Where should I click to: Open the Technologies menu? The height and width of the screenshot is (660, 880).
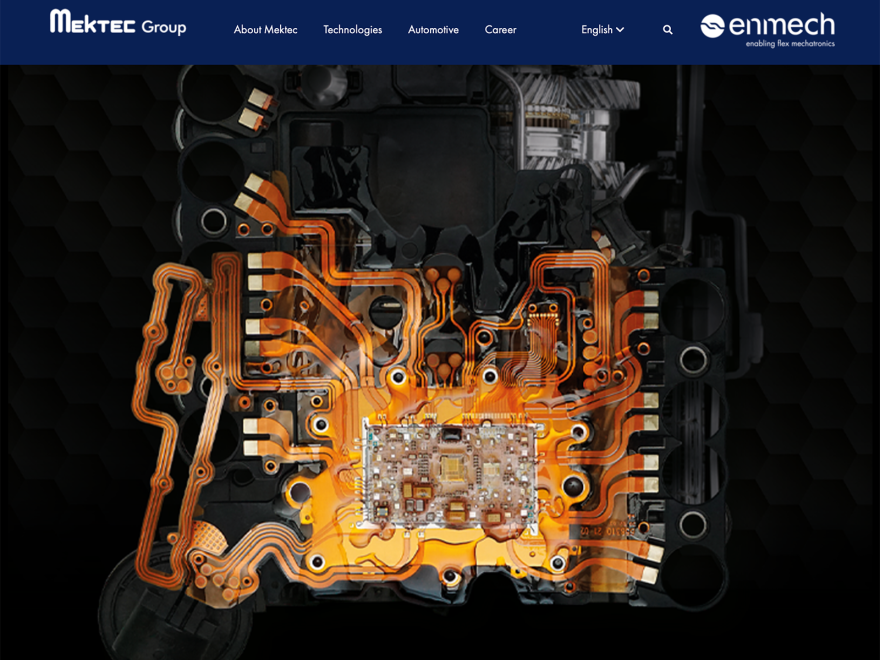click(x=352, y=30)
